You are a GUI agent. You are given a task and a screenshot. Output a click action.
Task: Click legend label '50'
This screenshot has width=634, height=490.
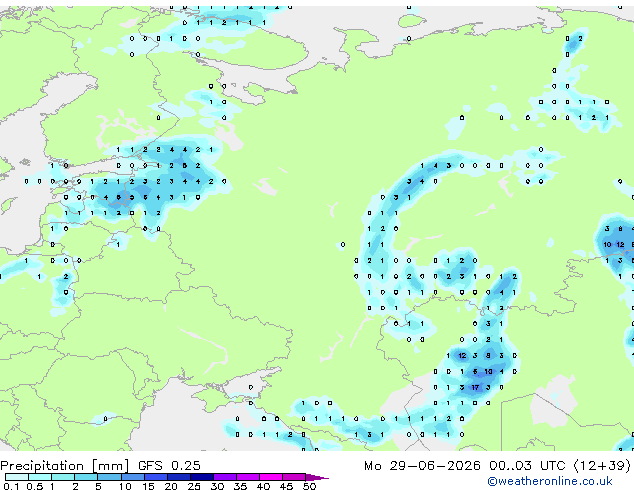point(309,486)
